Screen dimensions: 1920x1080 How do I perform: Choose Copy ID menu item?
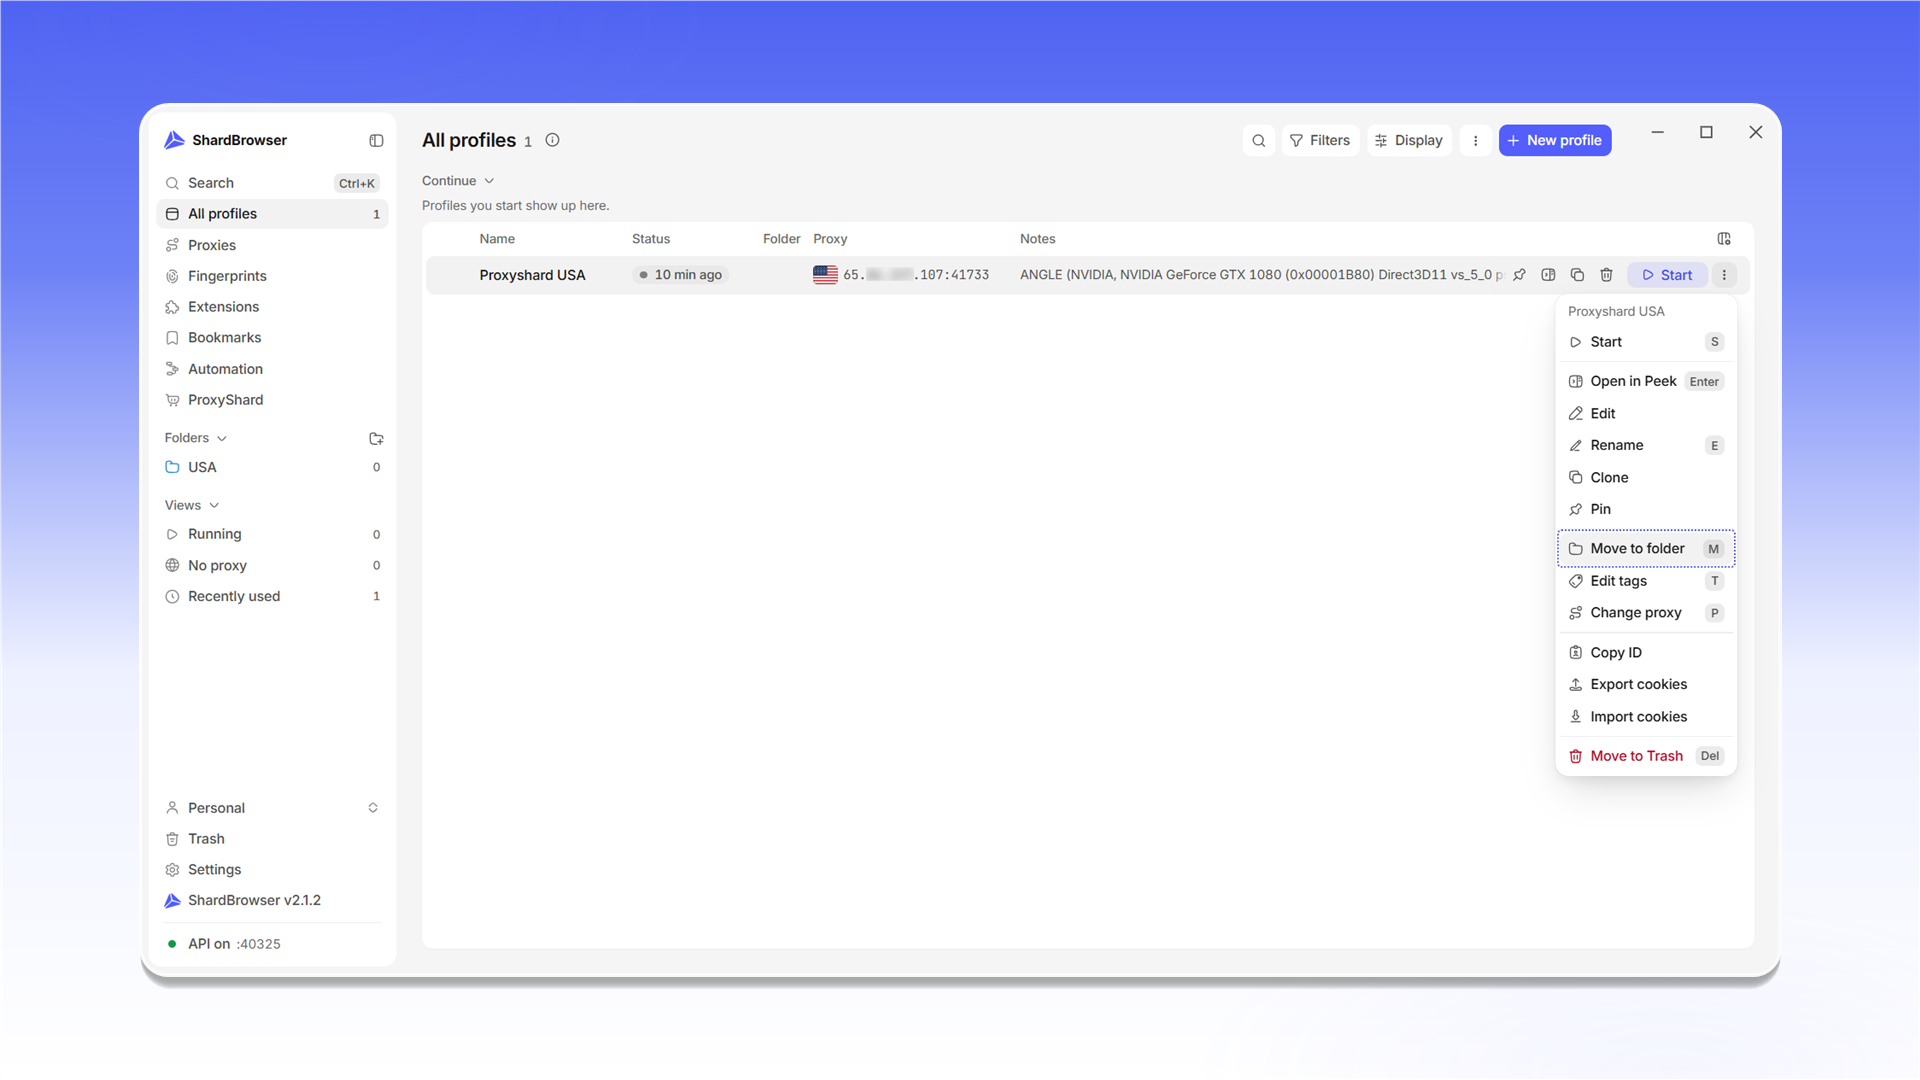click(x=1646, y=652)
